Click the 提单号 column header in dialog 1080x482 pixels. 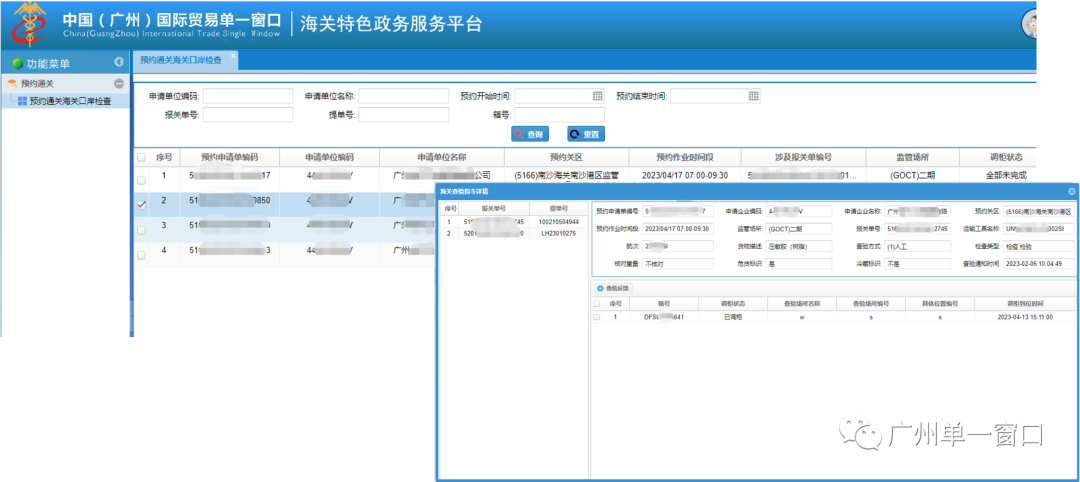point(559,209)
